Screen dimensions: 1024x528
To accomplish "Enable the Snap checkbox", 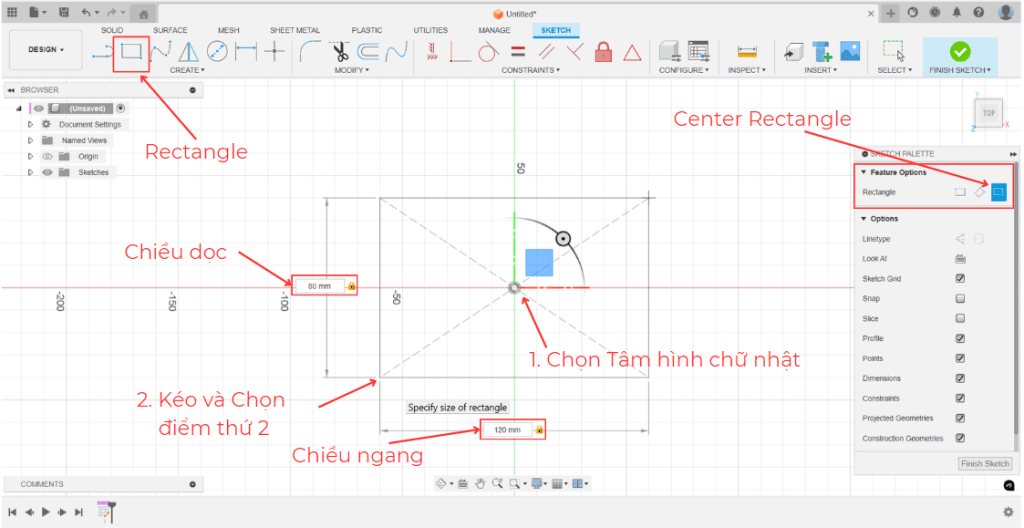I will (x=960, y=299).
